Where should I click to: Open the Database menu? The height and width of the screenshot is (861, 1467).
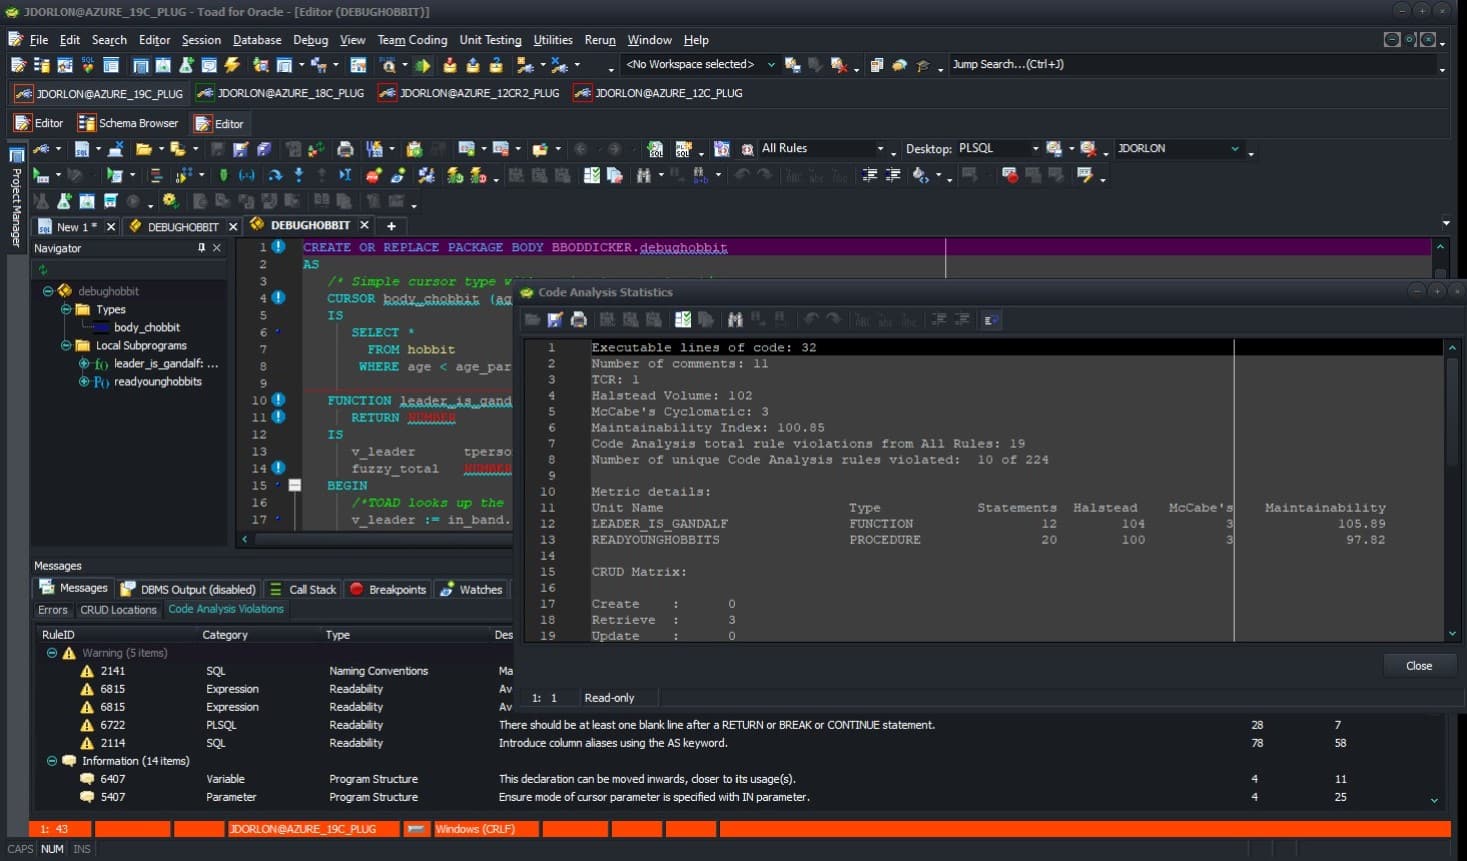coord(257,40)
